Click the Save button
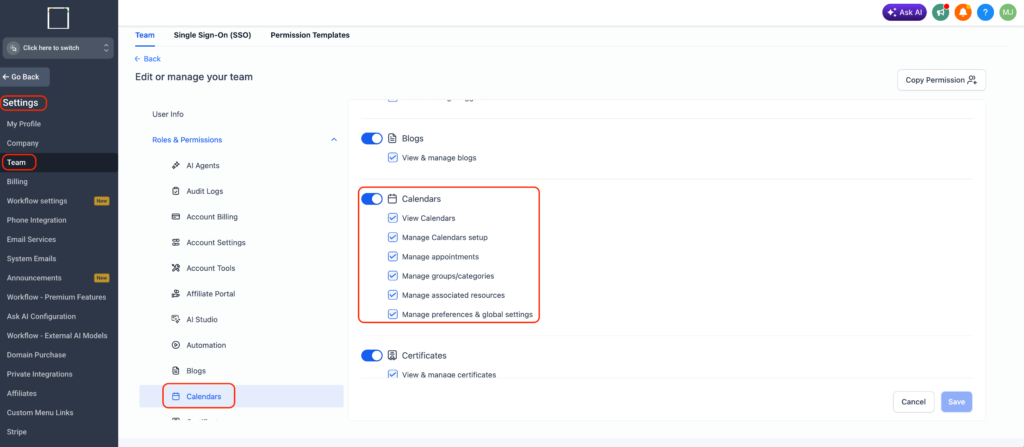 pyautogui.click(x=956, y=402)
